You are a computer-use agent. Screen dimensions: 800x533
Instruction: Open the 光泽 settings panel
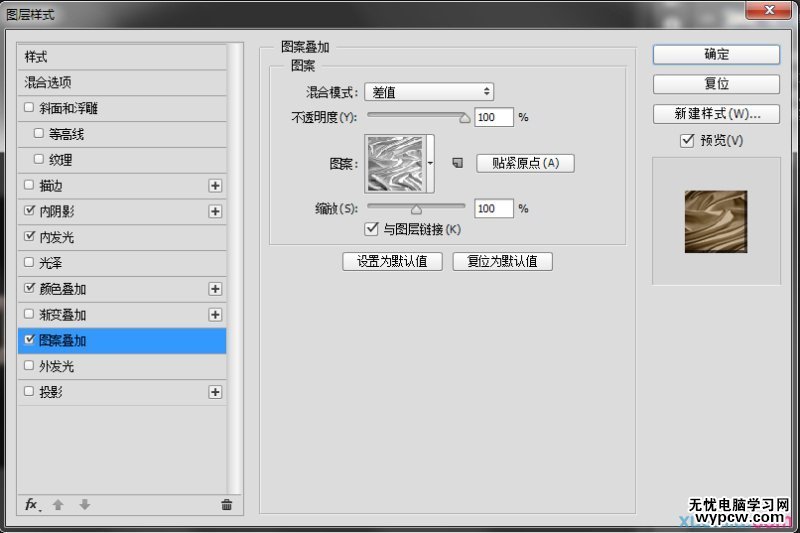(x=51, y=263)
